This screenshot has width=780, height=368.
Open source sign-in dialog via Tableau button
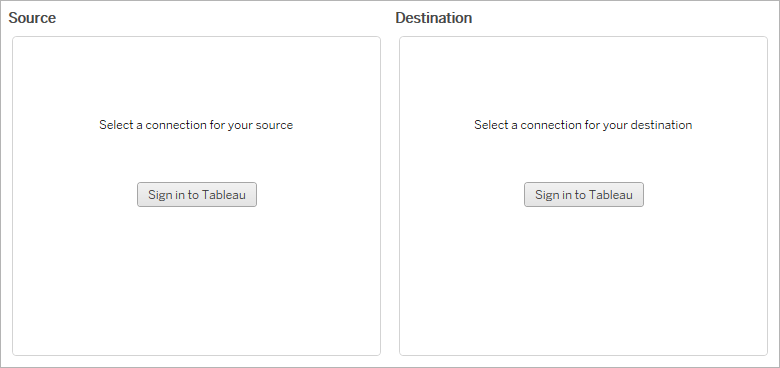click(197, 194)
